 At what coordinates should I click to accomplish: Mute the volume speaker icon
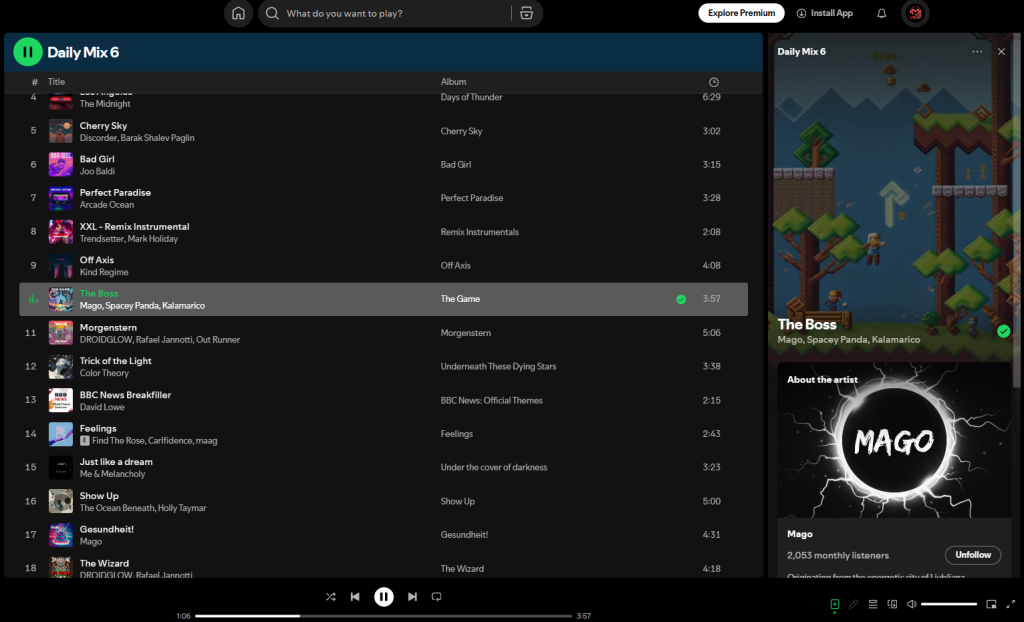coord(912,604)
